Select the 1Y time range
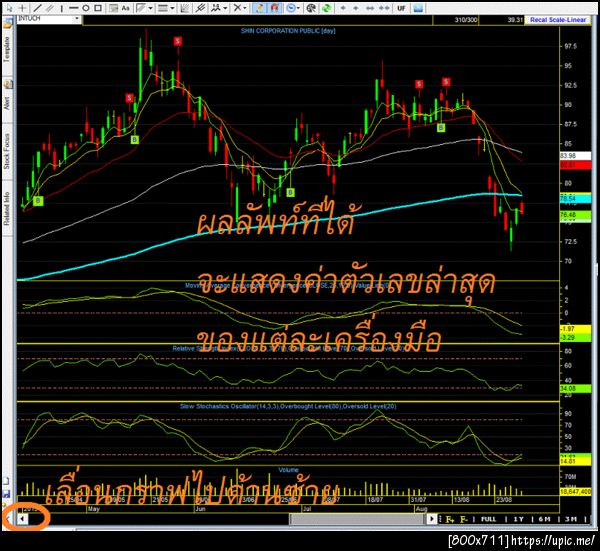Image resolution: width=600 pixels, height=551 pixels. pos(518,519)
